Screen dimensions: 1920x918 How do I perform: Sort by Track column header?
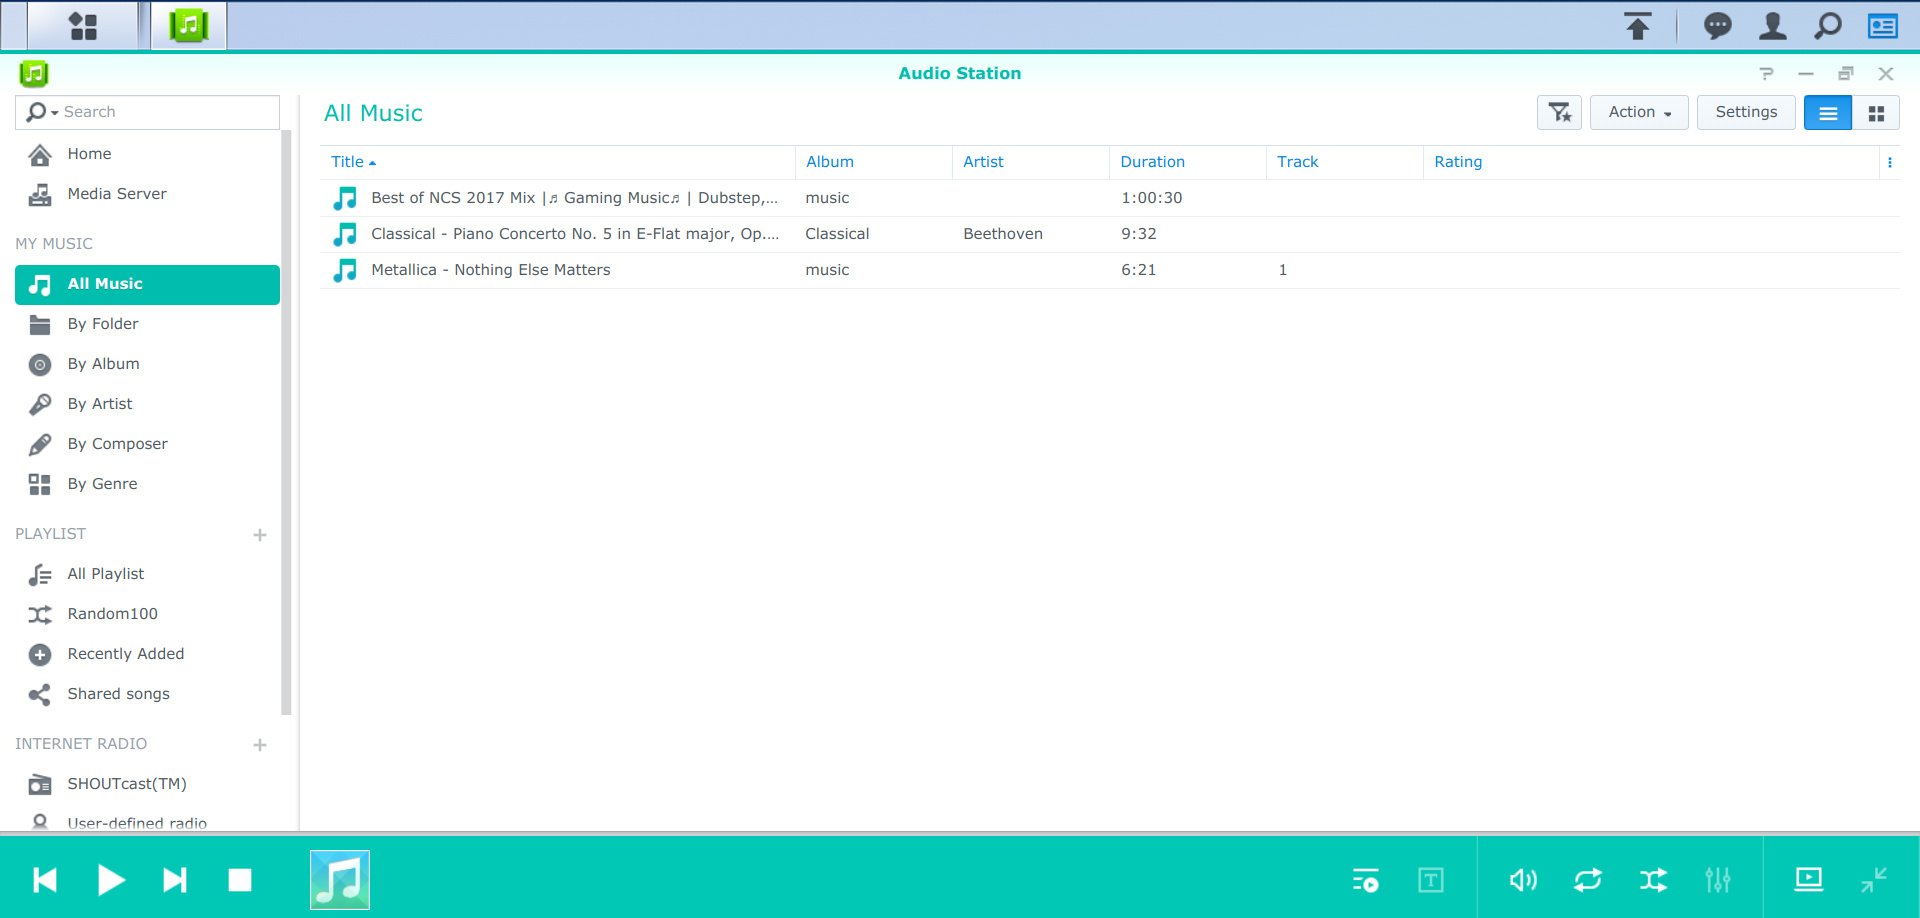(1344, 162)
